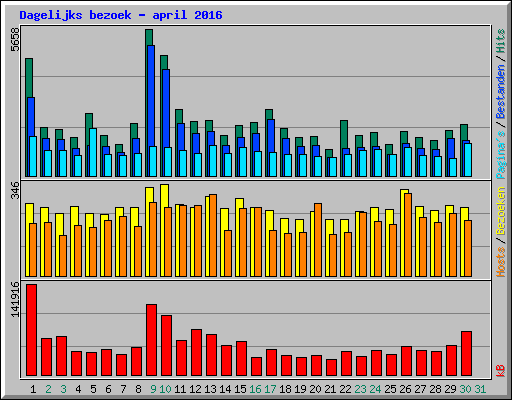Select the '346' axis value of visits chart
Image resolution: width=512 pixels, height=400 pixels.
(x=15, y=190)
